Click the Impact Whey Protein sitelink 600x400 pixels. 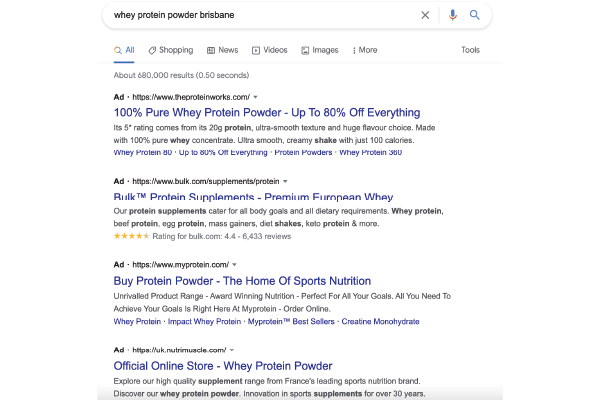coord(204,322)
